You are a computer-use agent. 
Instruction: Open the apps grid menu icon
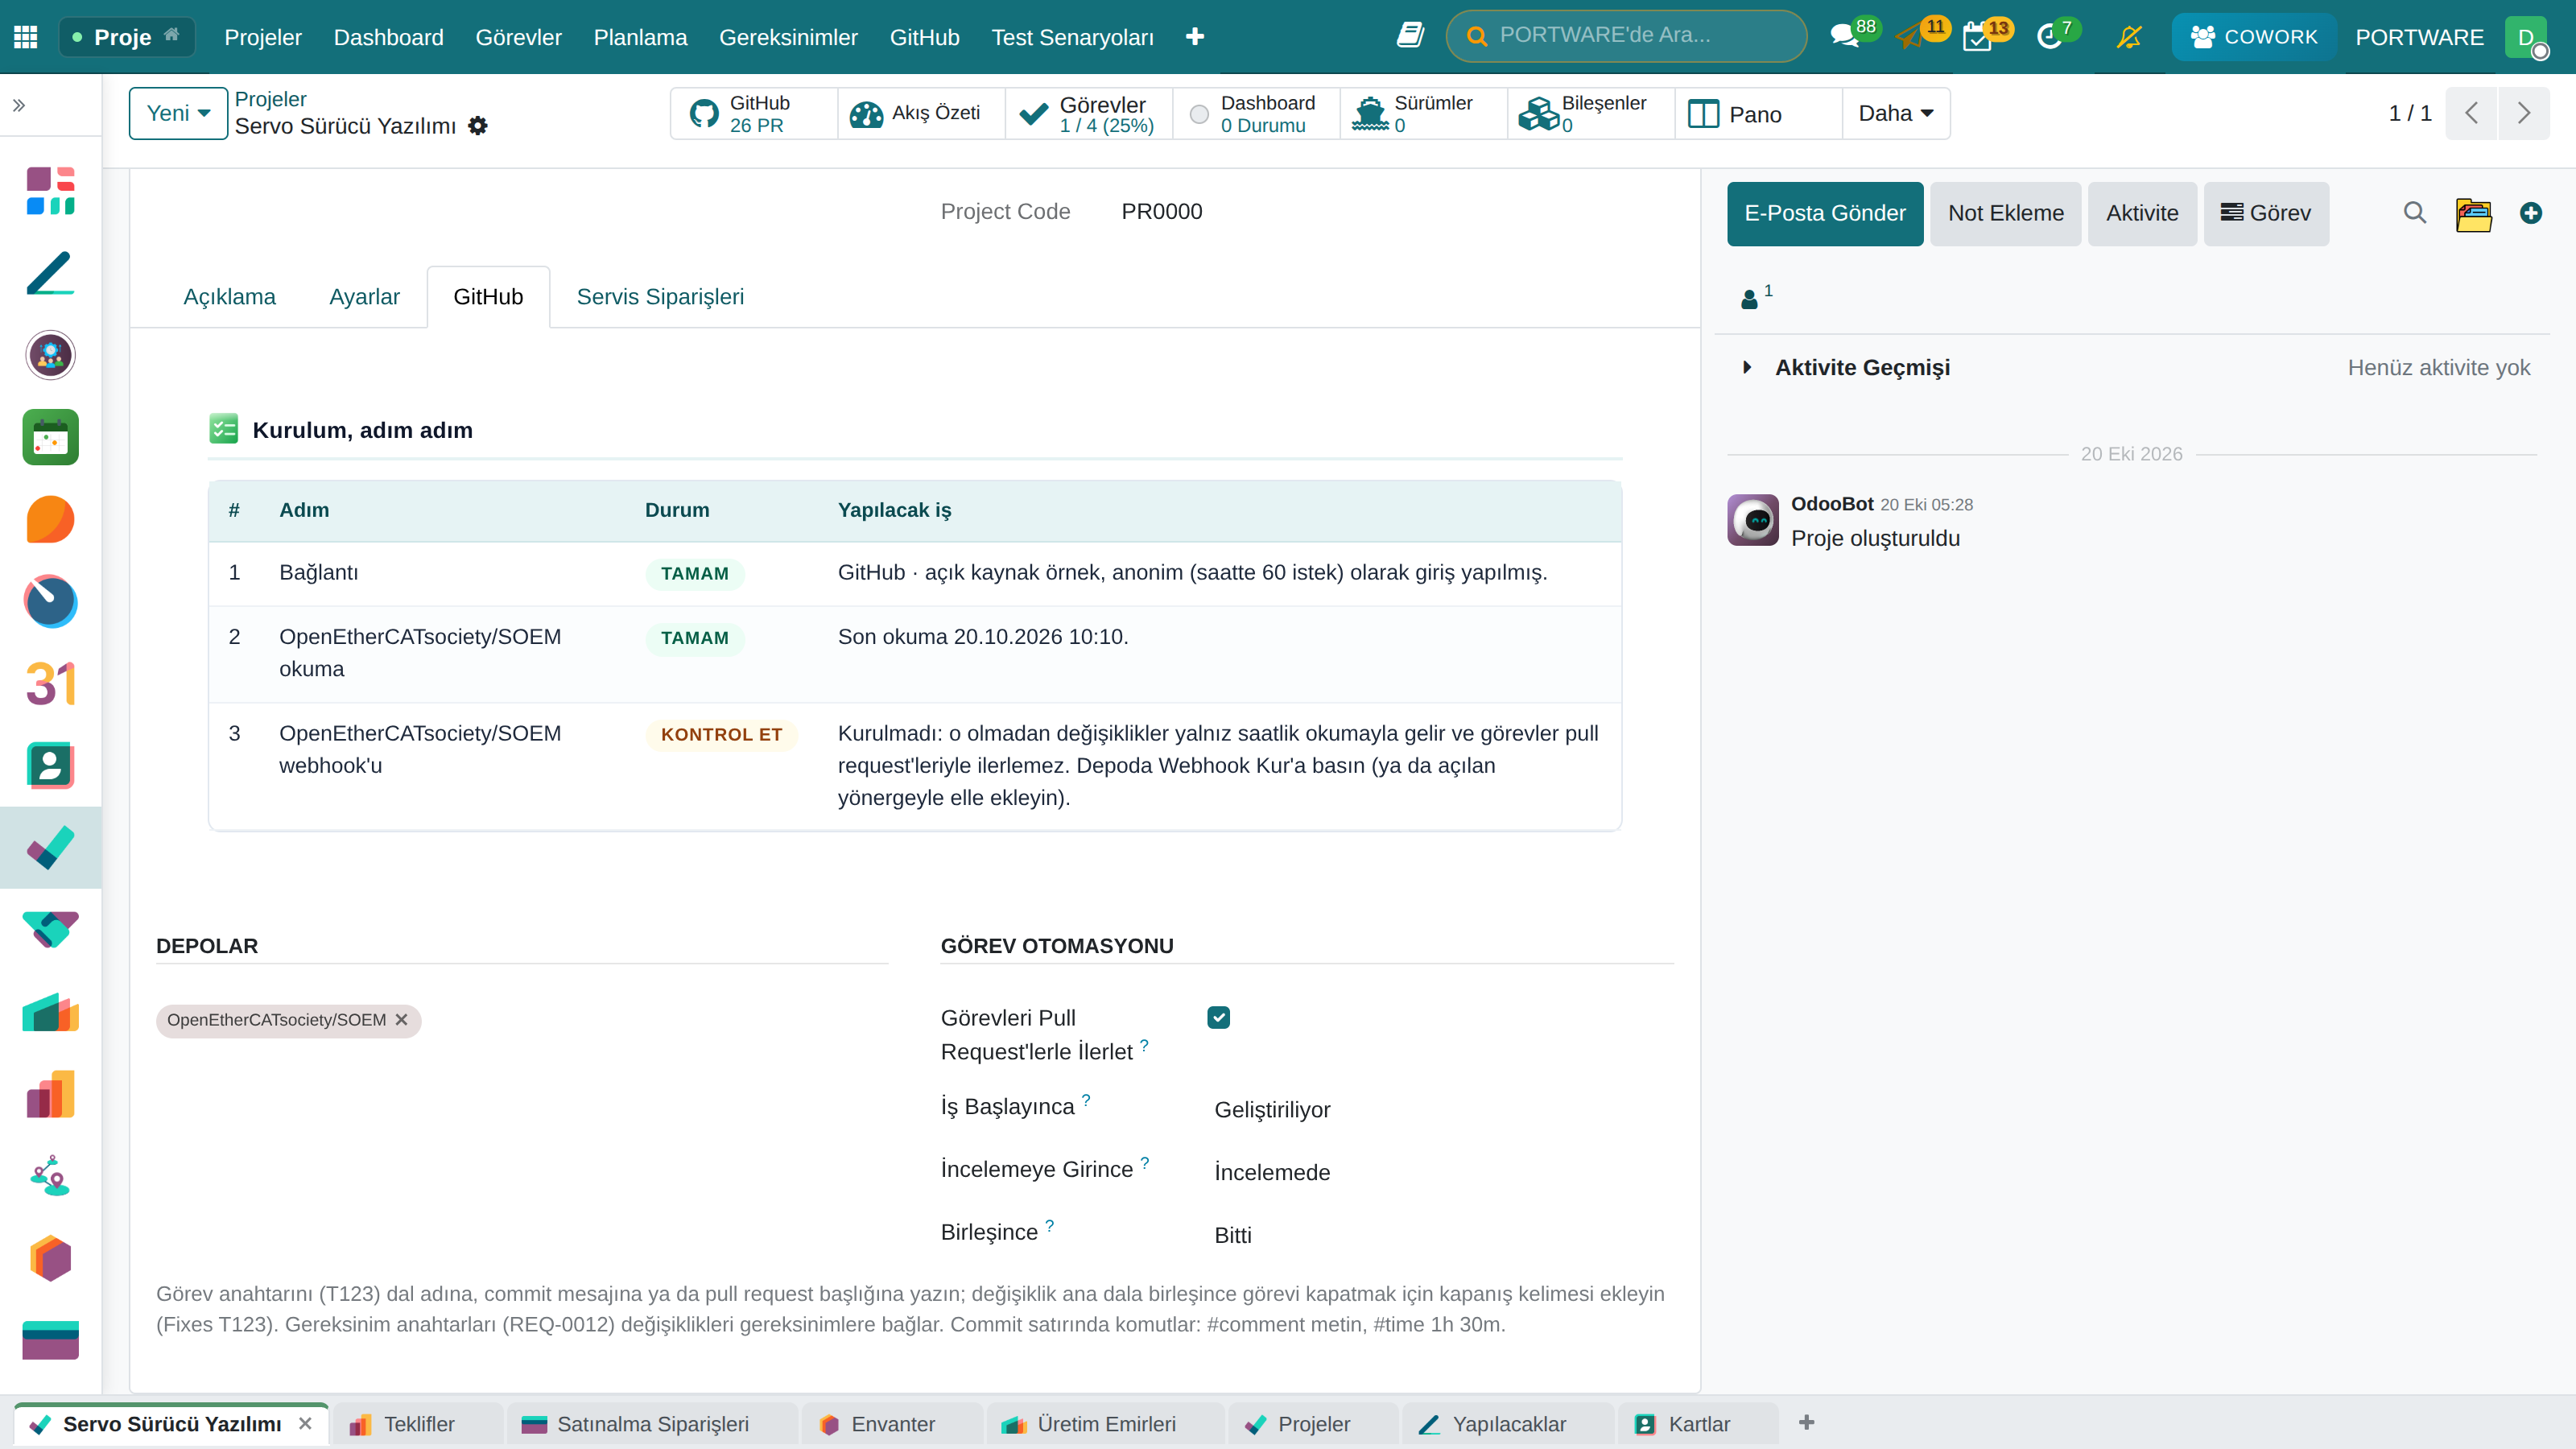(x=26, y=37)
